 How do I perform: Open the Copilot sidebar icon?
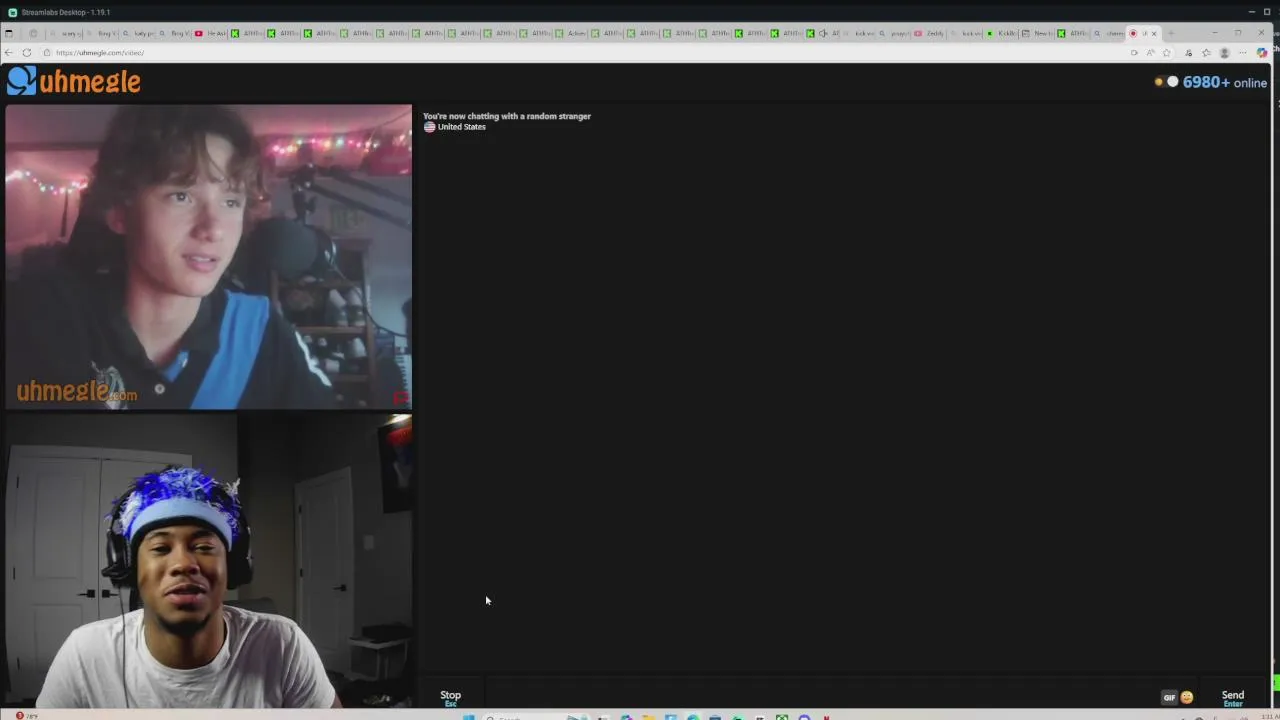1262,53
